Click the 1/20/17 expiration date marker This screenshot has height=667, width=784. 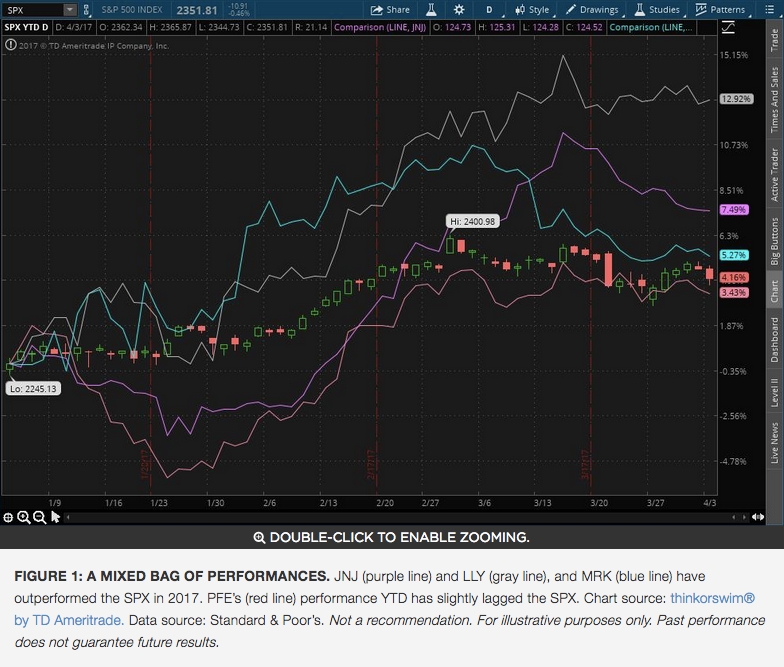146,465
